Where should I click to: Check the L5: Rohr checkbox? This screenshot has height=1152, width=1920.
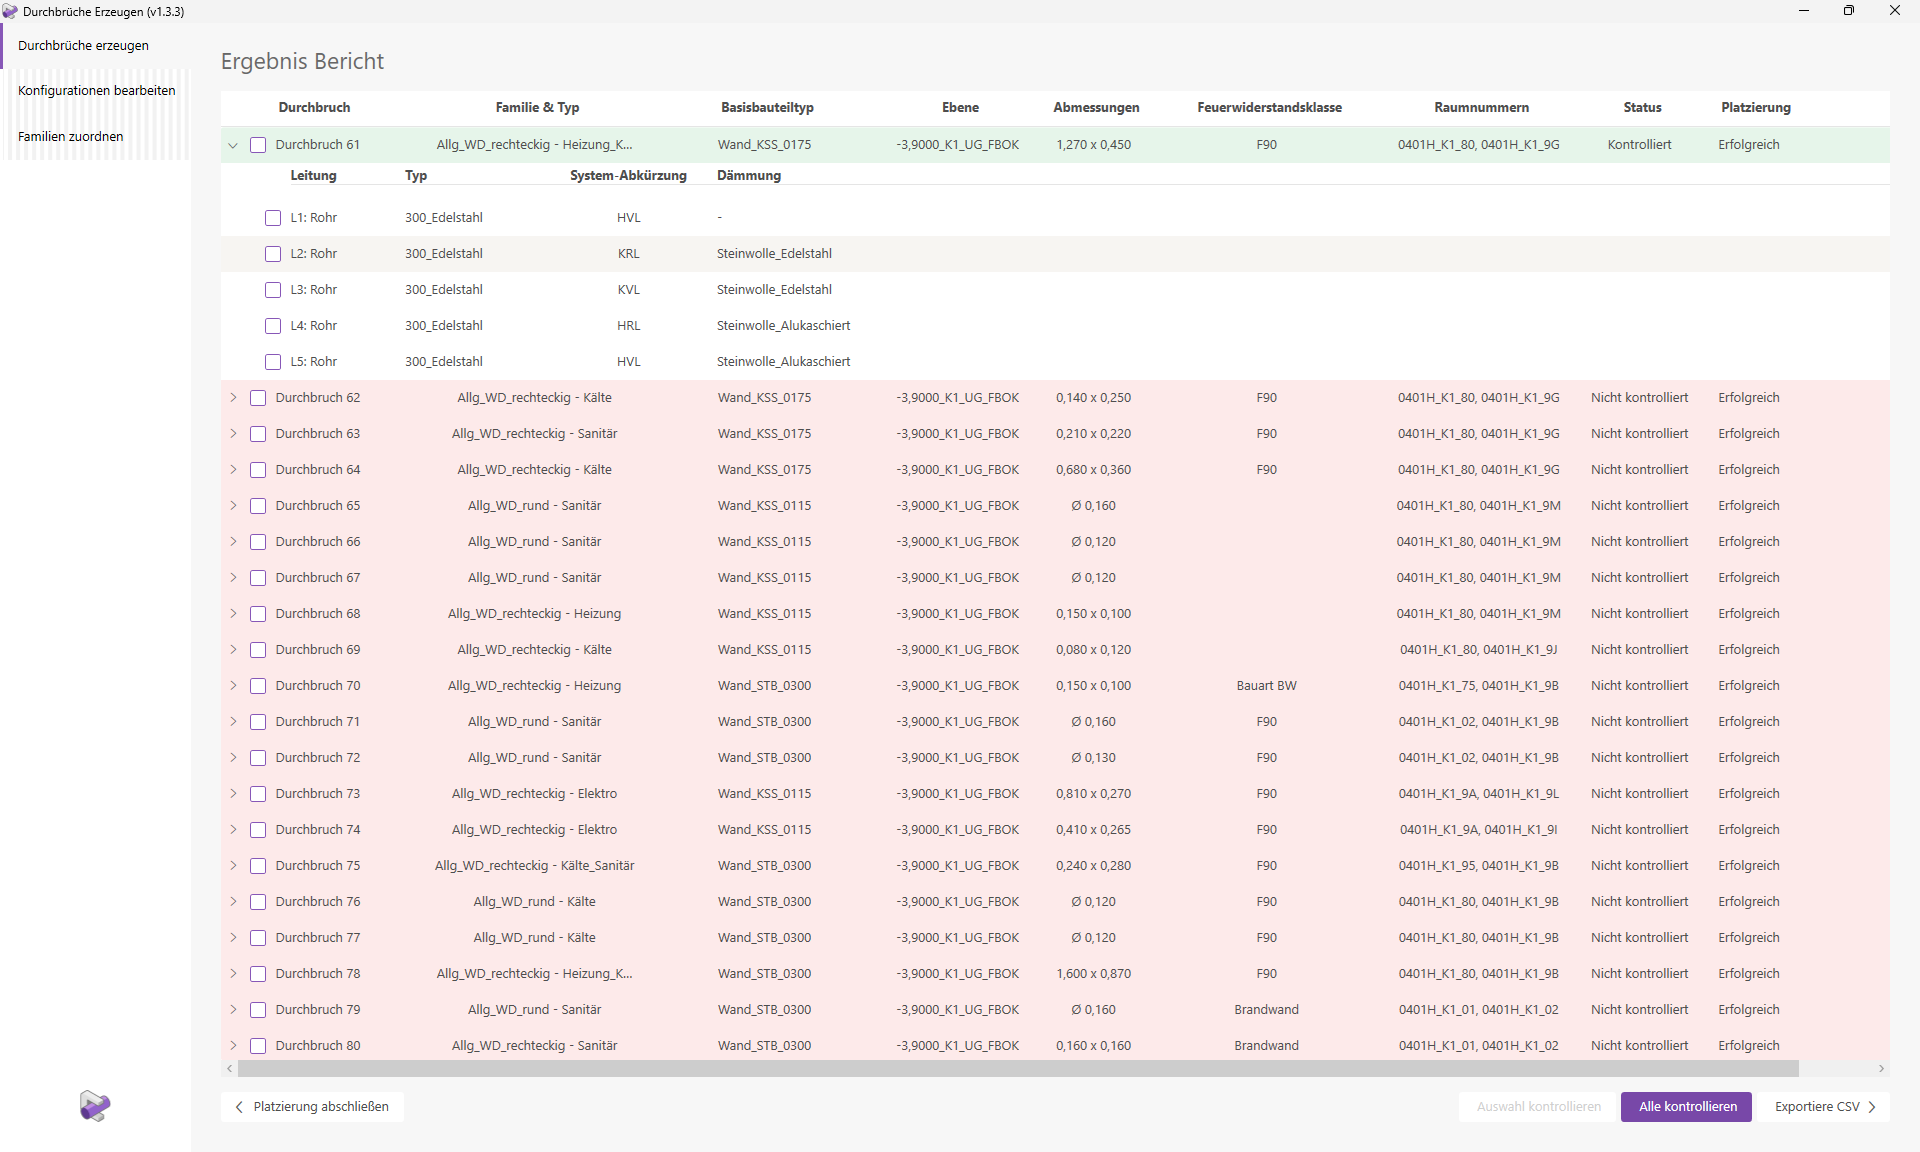pos(272,361)
